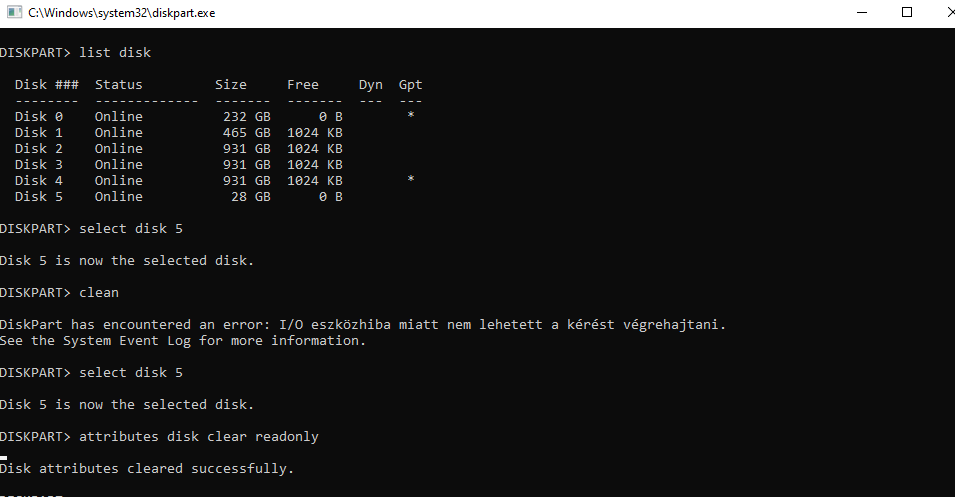Minimize the diskpart console window

[863, 13]
